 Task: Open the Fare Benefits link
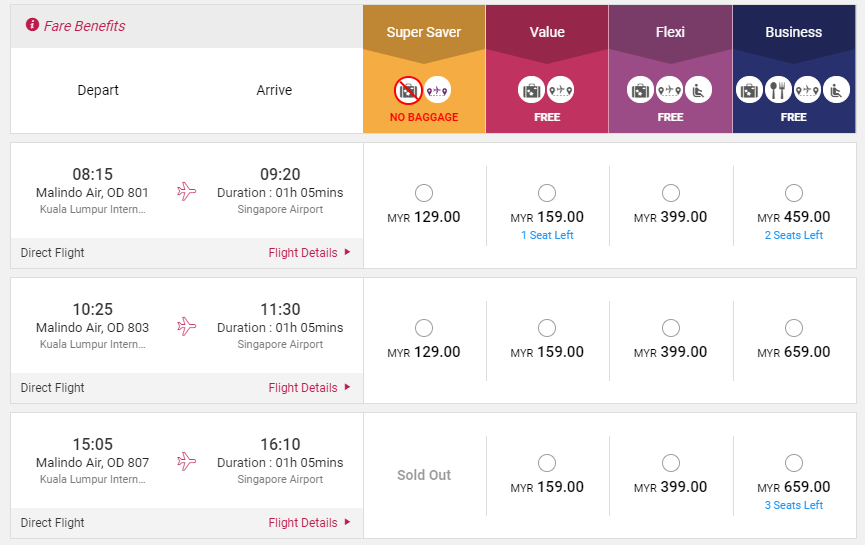coord(84,26)
